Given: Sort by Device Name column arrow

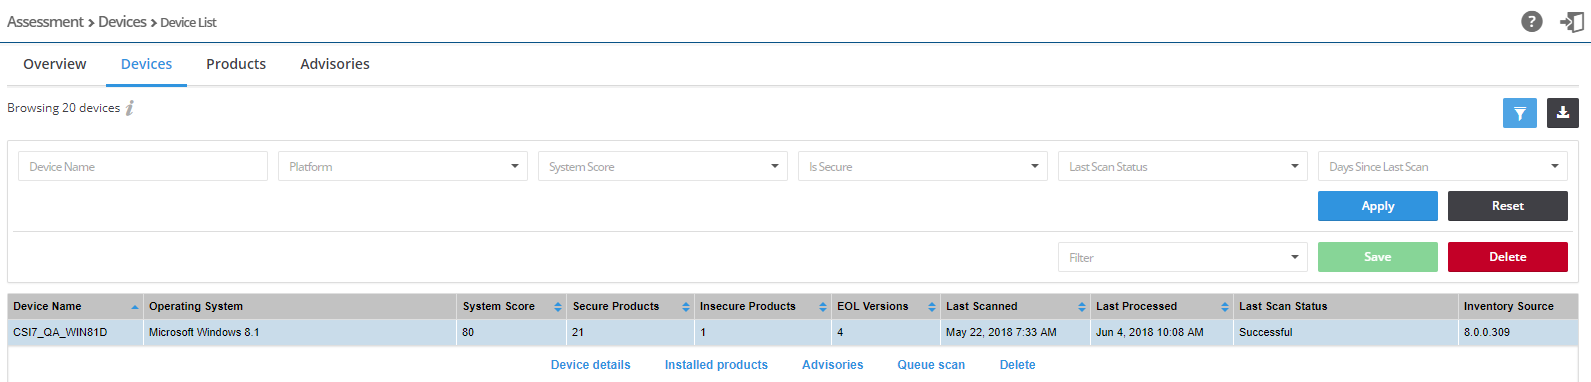Looking at the screenshot, I should point(135,307).
